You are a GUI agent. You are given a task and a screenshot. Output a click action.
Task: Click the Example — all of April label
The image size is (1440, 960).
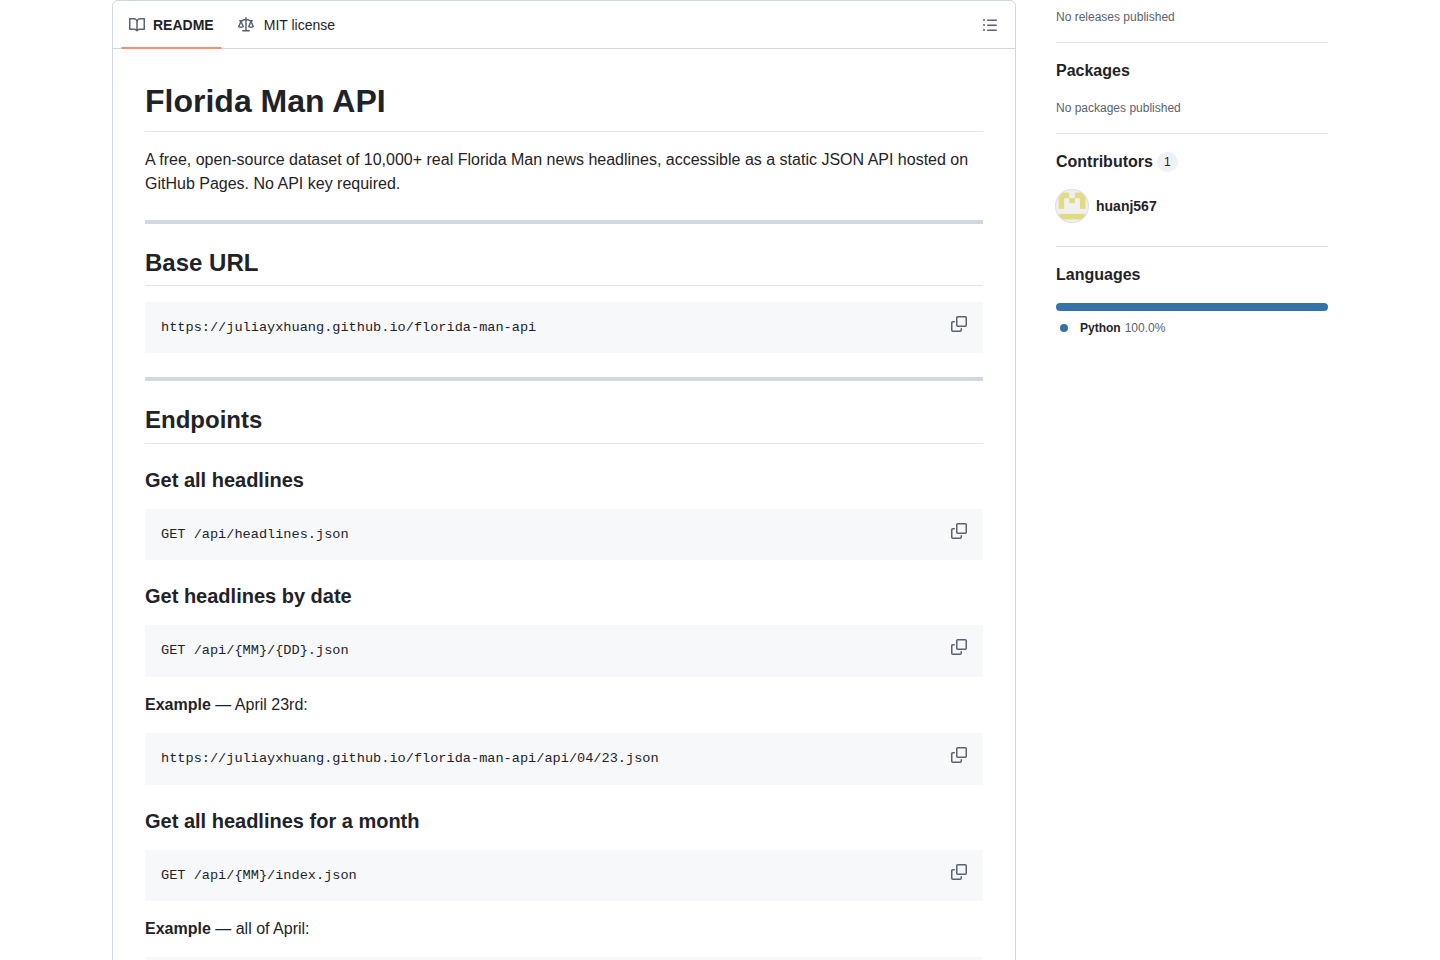(x=227, y=928)
